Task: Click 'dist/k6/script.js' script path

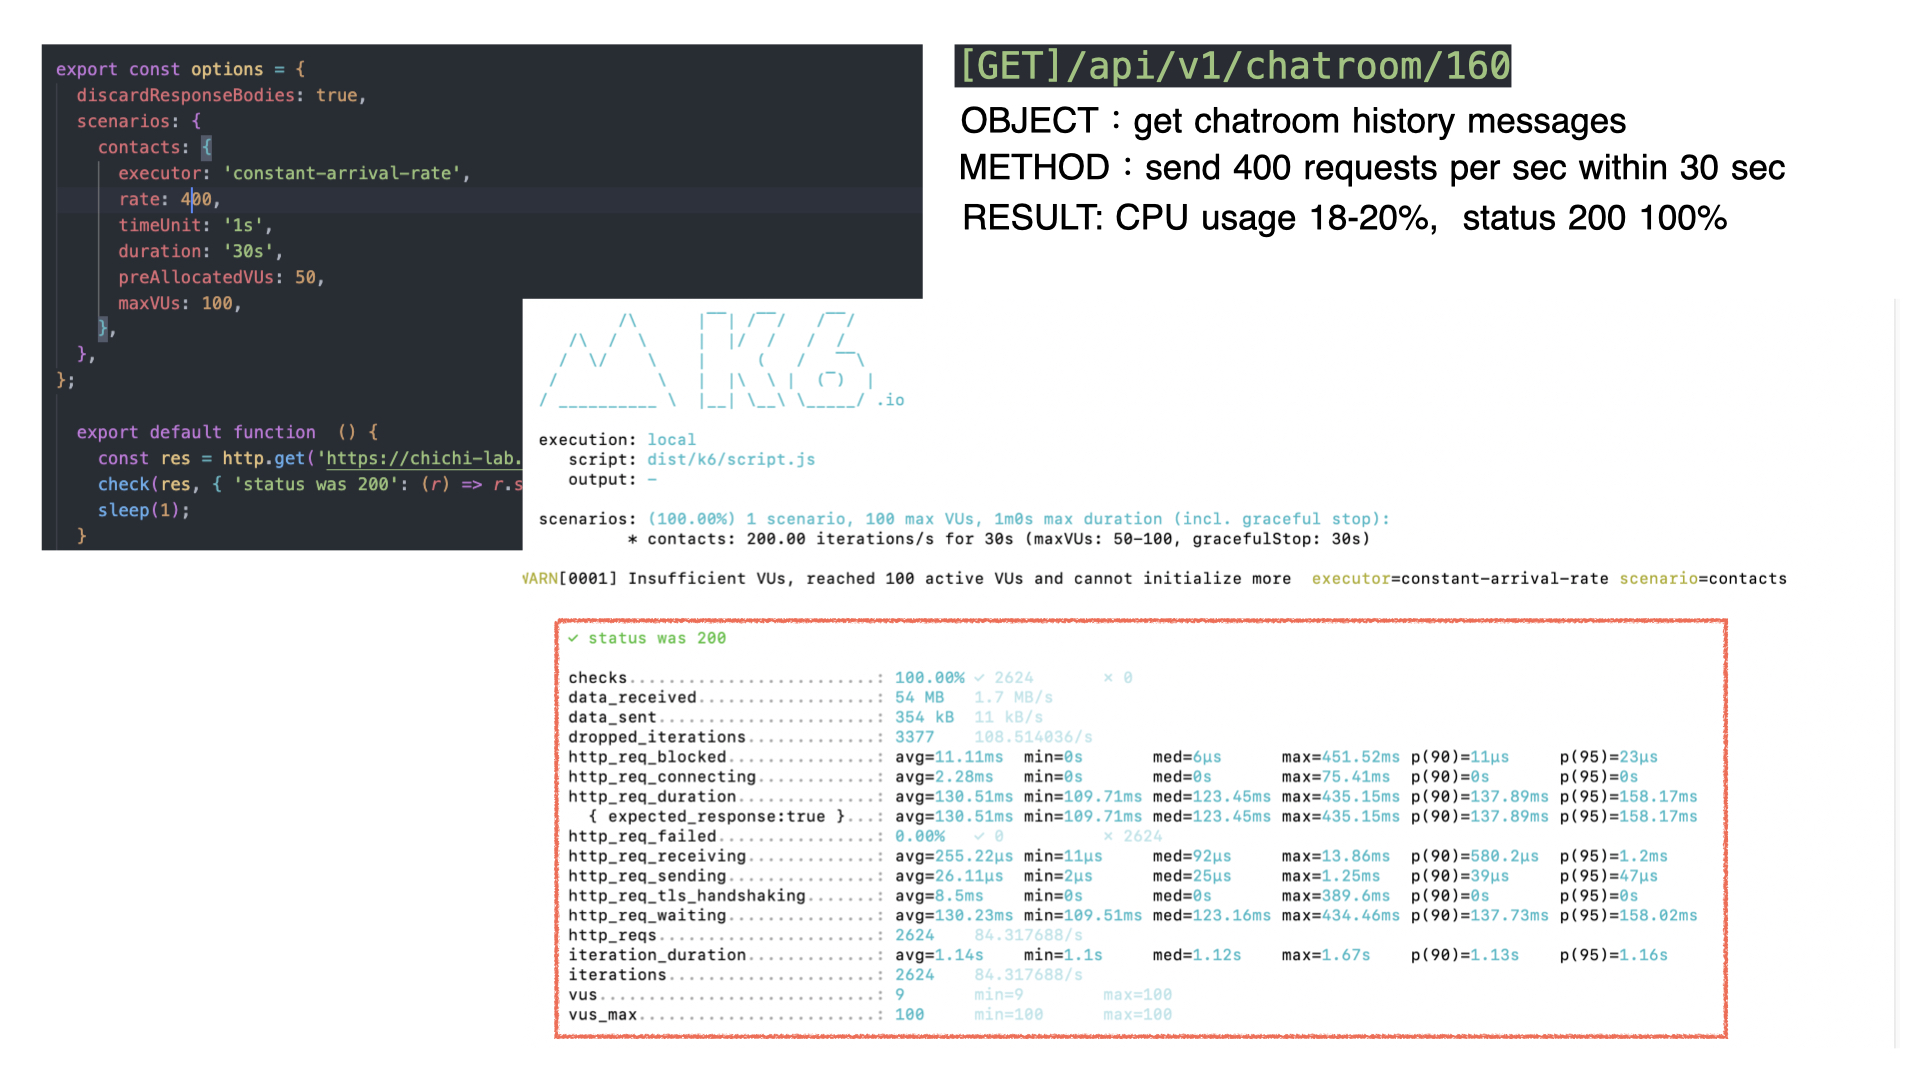Action: coord(730,459)
